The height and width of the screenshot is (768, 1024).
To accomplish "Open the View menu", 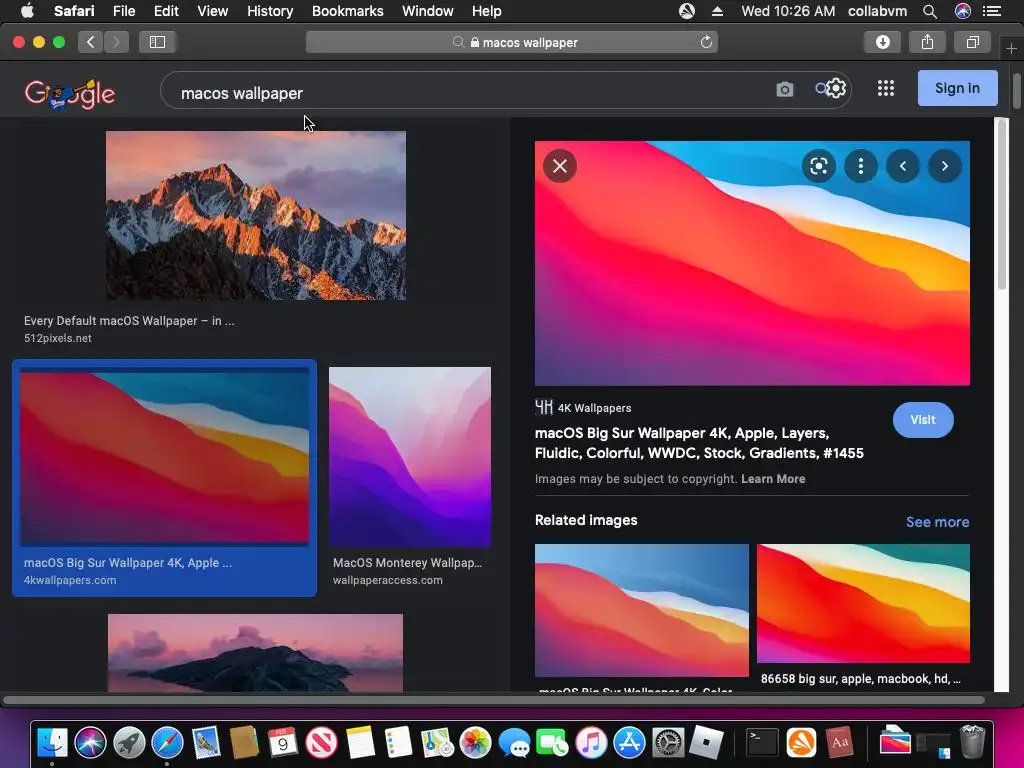I will click(x=212, y=11).
